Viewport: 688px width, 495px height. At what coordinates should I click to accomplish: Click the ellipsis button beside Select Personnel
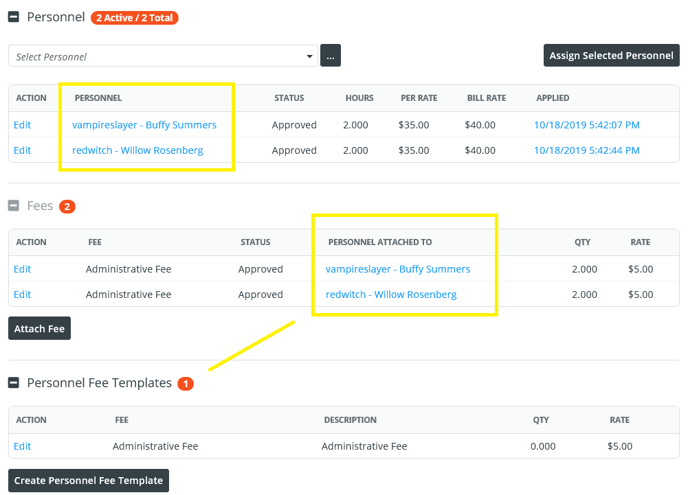(330, 56)
